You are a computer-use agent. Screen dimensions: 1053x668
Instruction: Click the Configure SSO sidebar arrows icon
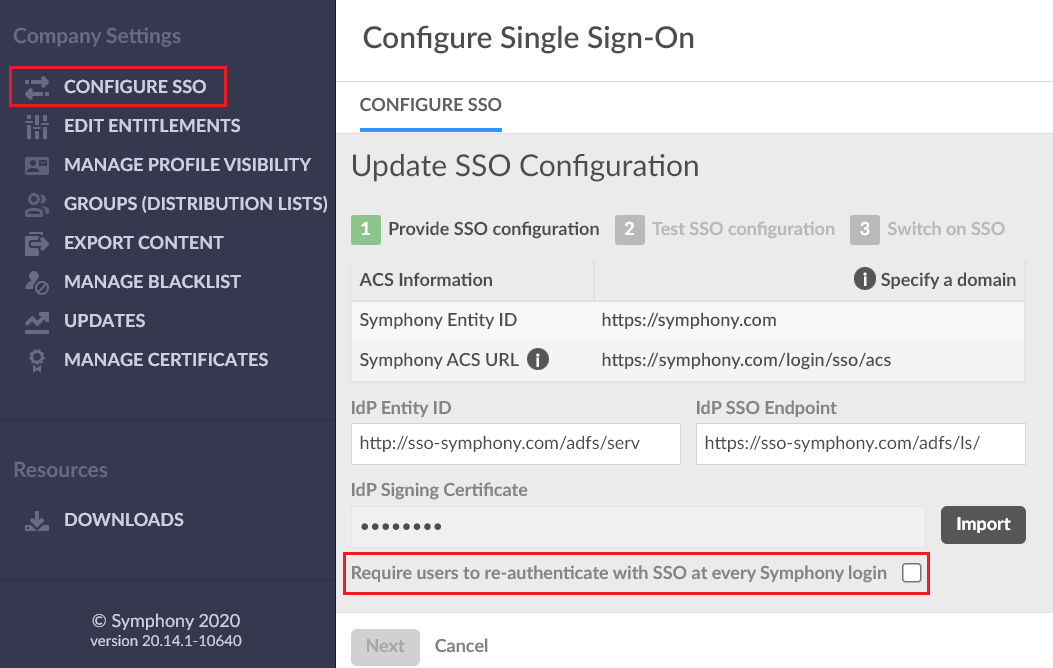(x=37, y=87)
